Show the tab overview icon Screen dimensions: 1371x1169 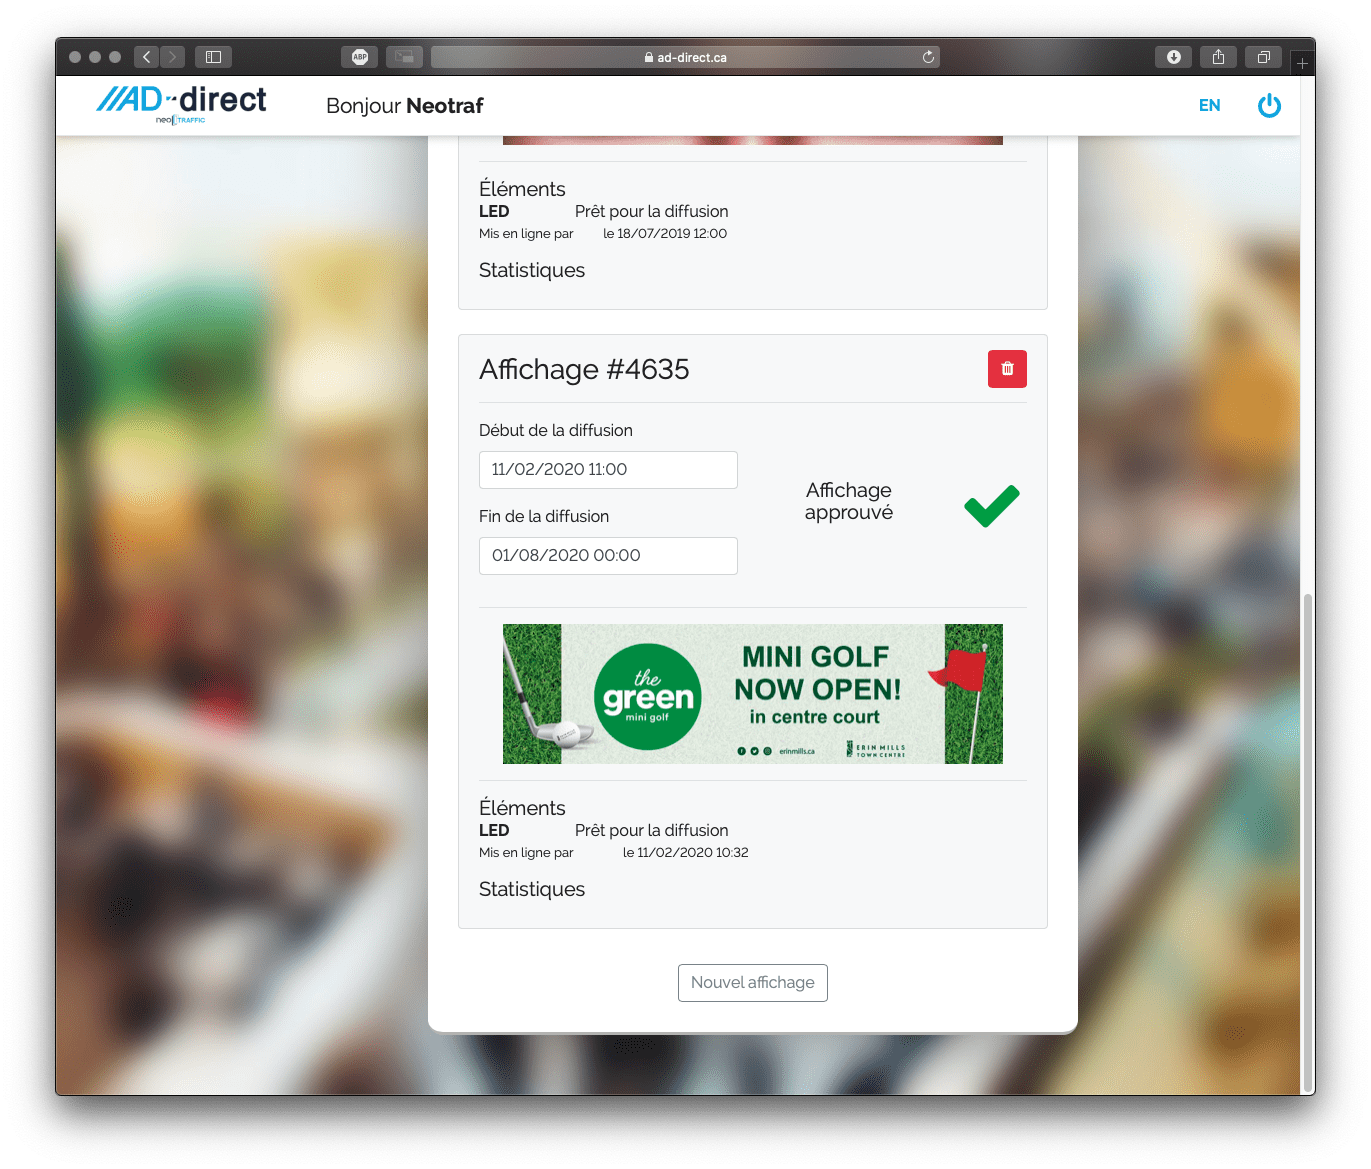tap(1263, 57)
